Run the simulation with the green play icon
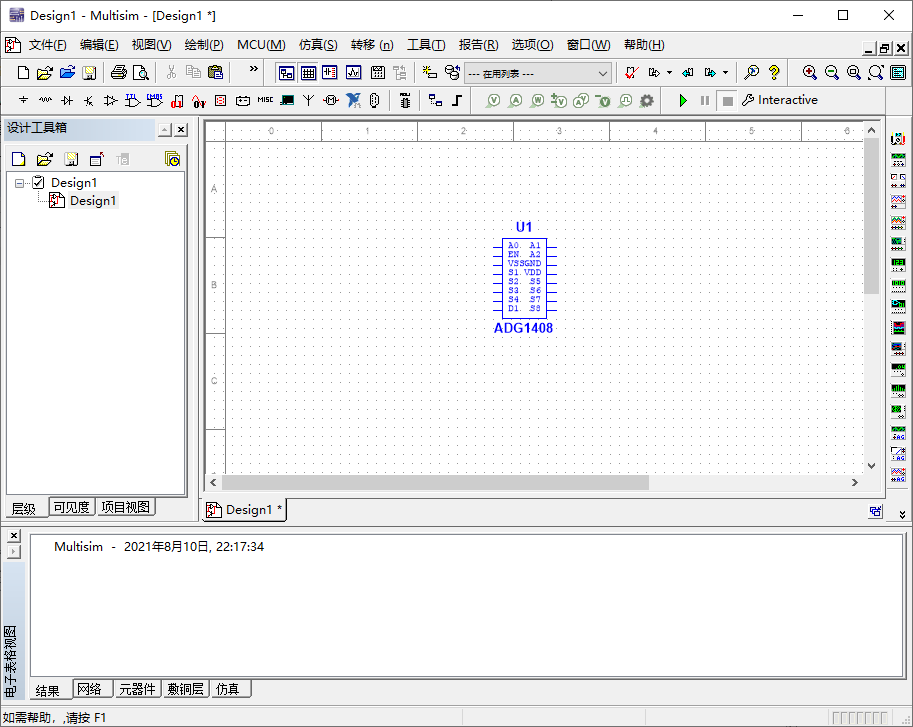Viewport: 913px width, 727px height. coord(683,100)
